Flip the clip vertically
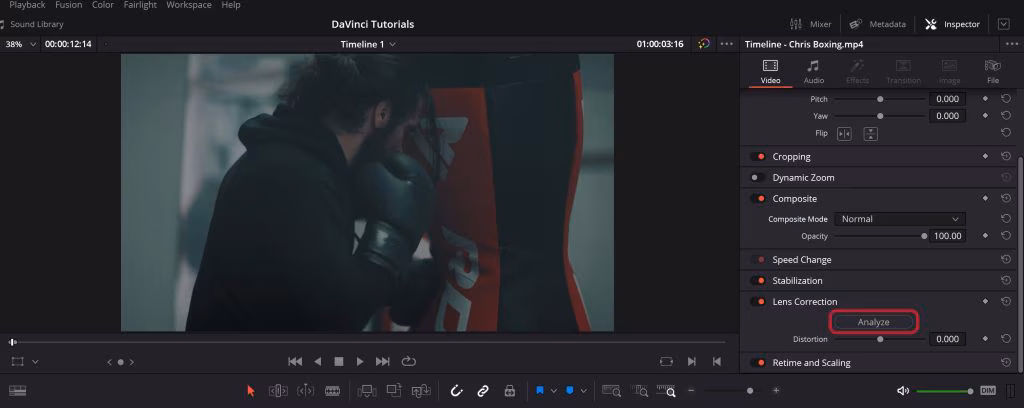Image resolution: width=1024 pixels, height=408 pixels. pos(871,133)
